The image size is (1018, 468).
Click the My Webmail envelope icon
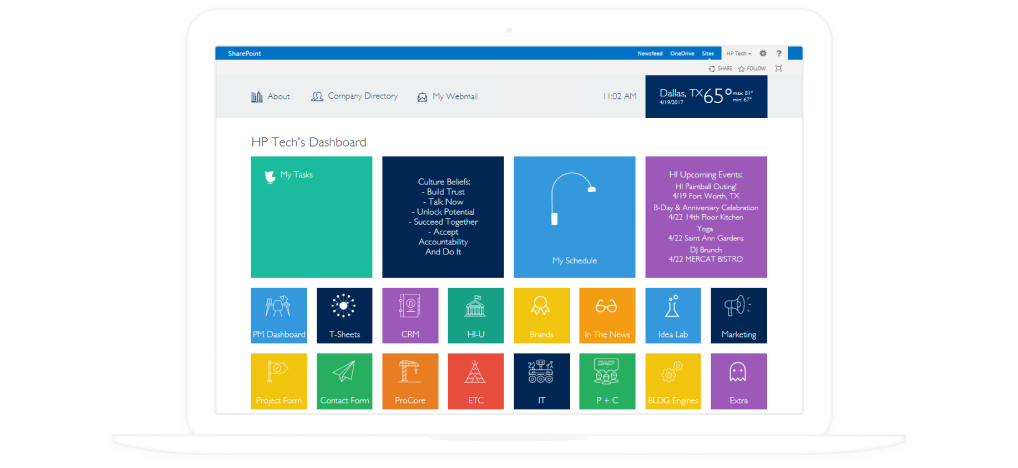click(x=422, y=97)
